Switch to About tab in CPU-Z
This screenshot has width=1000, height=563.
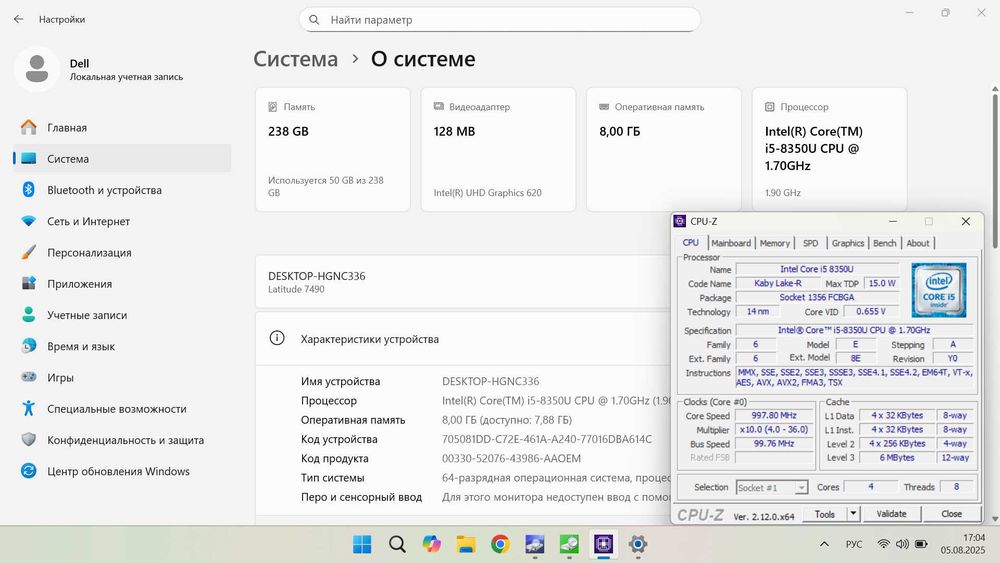(918, 243)
